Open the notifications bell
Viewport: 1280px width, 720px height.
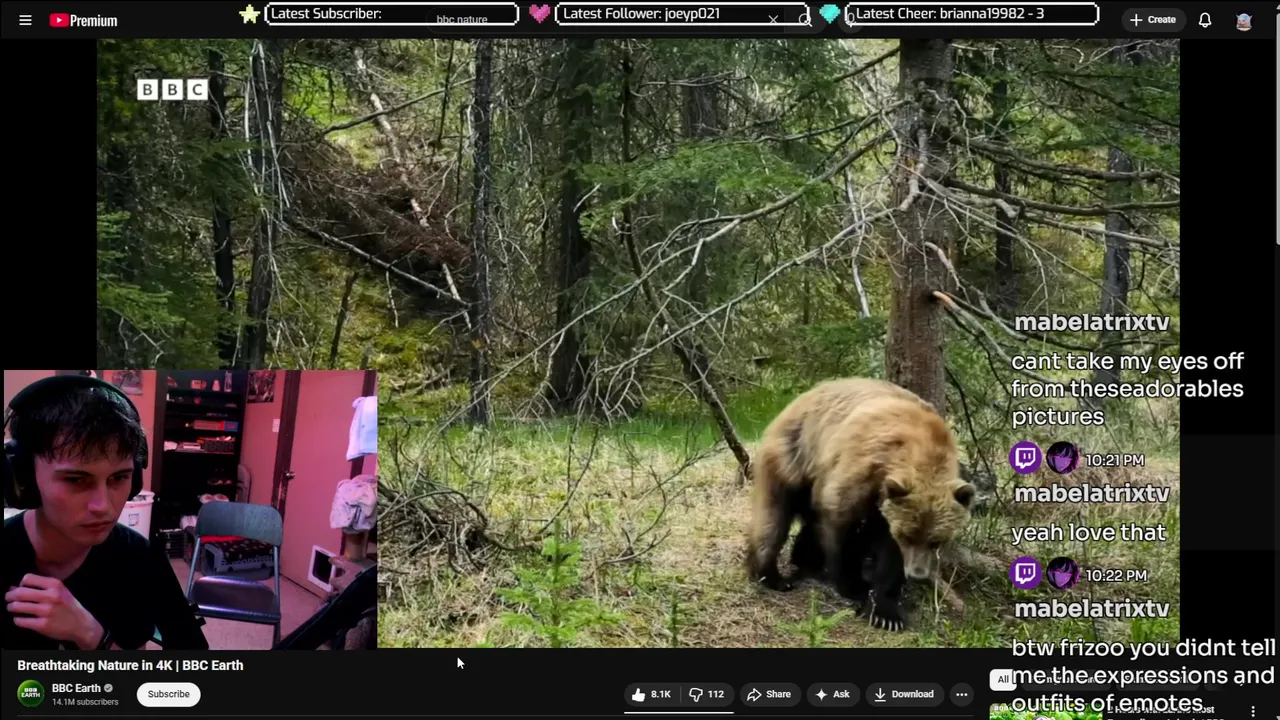click(1205, 20)
